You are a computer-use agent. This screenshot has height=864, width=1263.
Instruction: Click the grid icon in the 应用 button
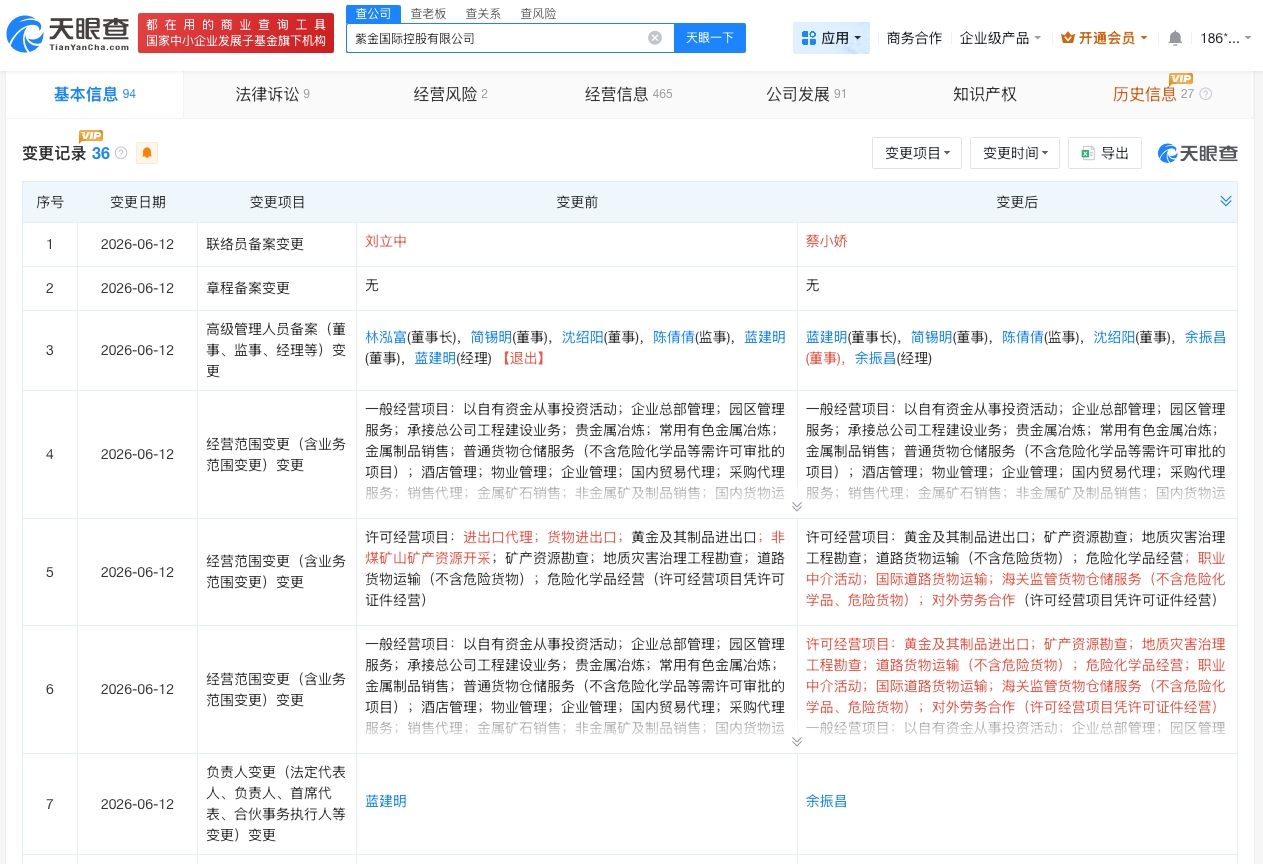pyautogui.click(x=809, y=38)
